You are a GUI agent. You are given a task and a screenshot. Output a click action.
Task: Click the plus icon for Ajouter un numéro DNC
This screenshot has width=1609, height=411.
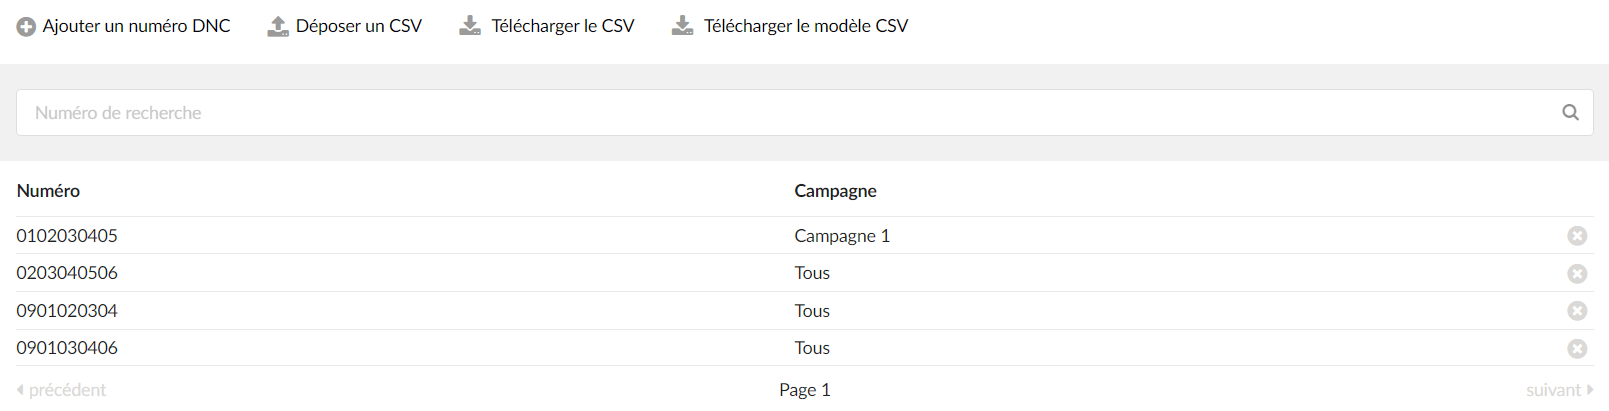26,27
